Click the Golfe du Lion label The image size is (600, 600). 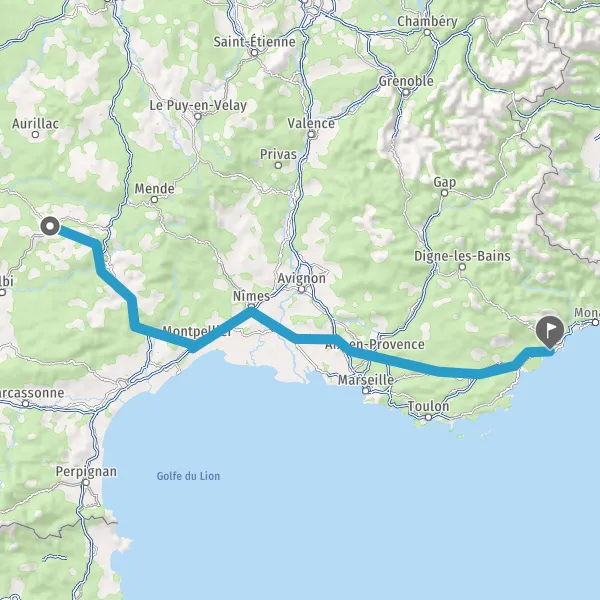[188, 476]
